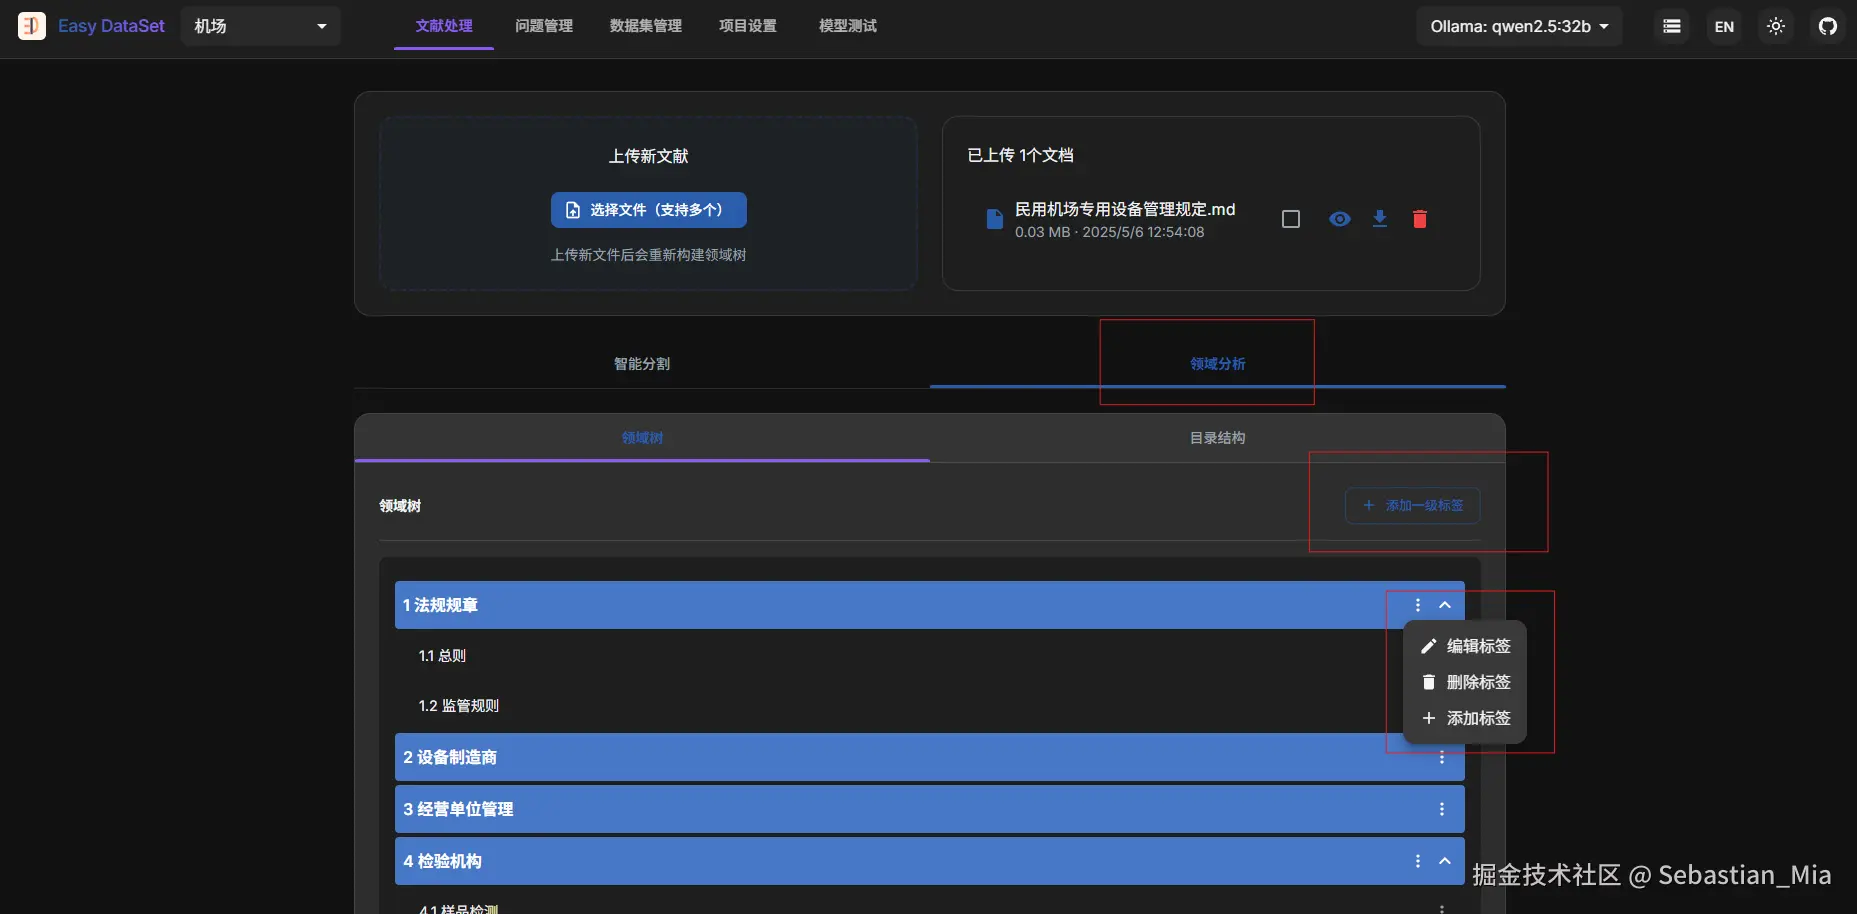Collapse section 4 检验机构 with the chevron
This screenshot has height=914, width=1857.
point(1444,861)
